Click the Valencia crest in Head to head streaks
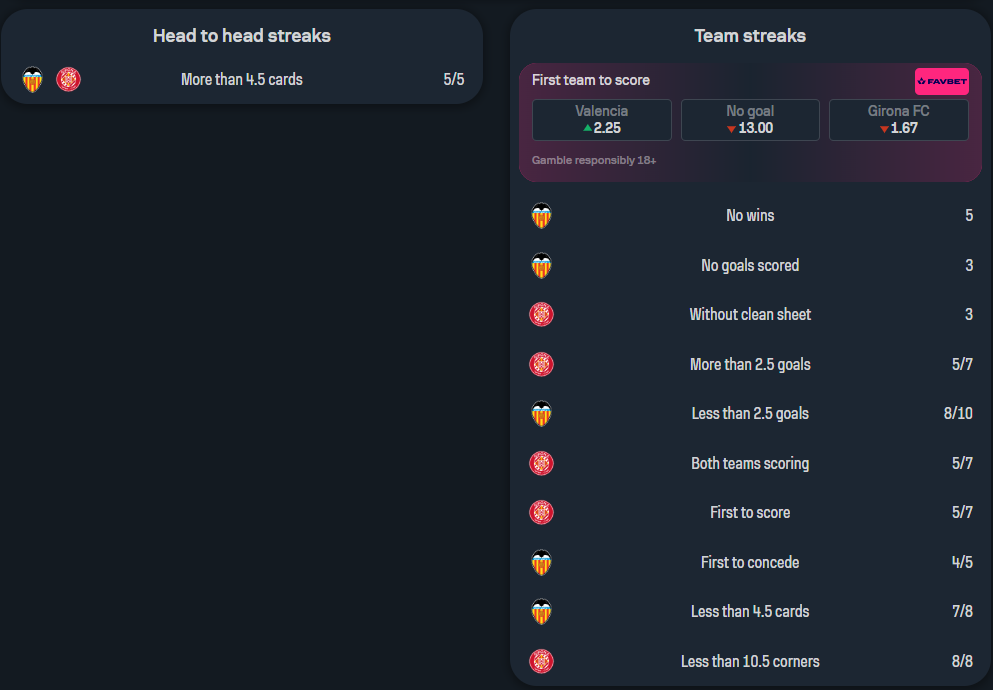993x690 pixels. (x=32, y=80)
